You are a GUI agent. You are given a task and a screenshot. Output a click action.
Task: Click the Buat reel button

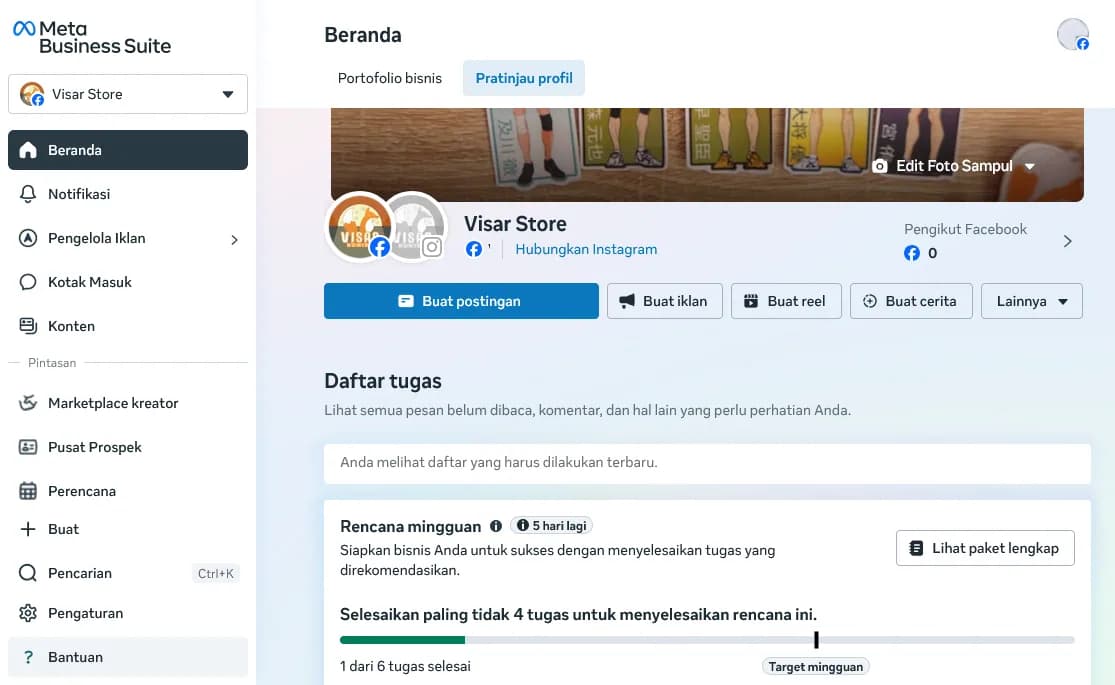(786, 301)
